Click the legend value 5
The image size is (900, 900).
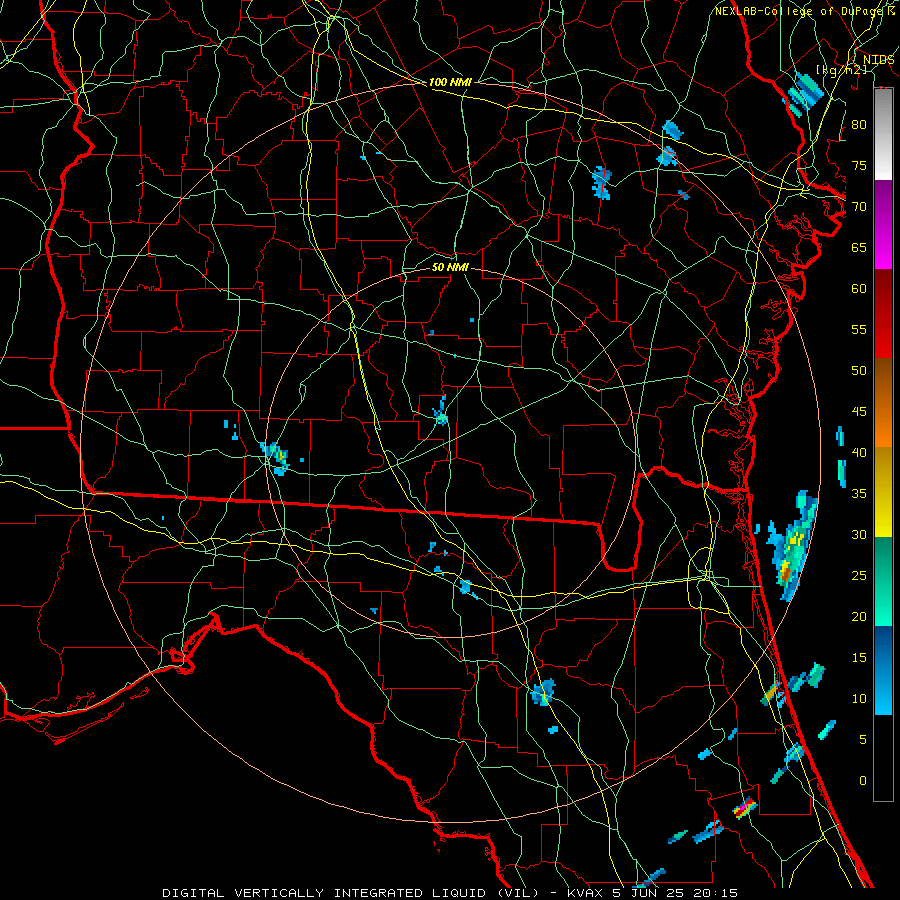863,739
